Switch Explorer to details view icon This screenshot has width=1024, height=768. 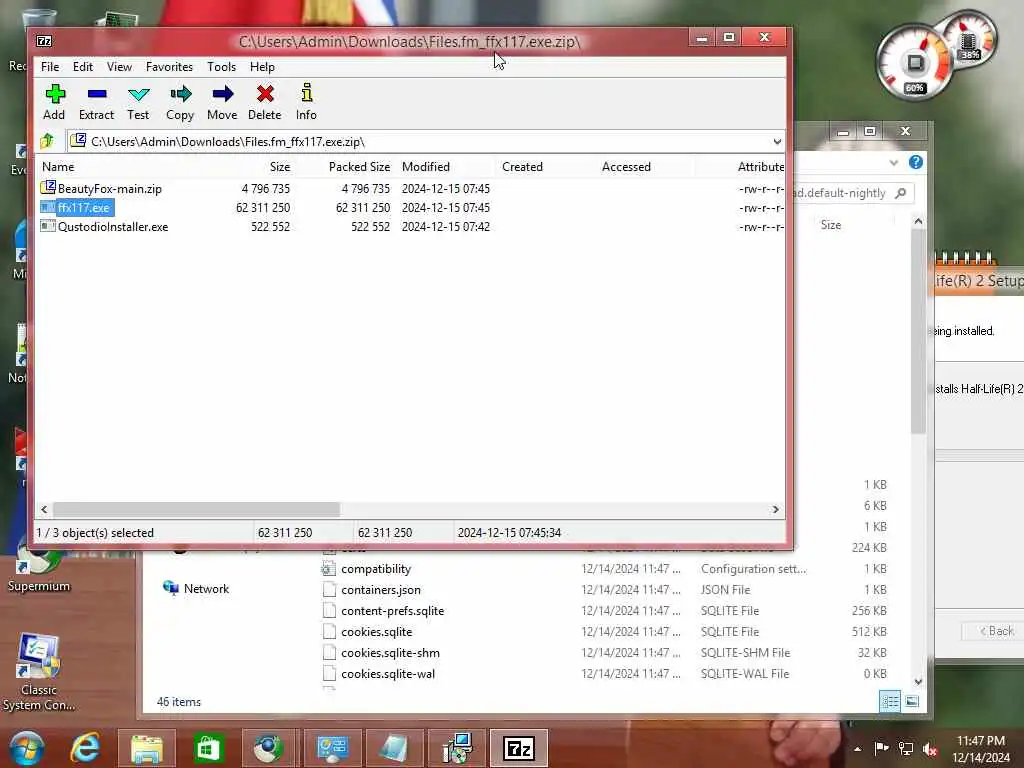[889, 701]
